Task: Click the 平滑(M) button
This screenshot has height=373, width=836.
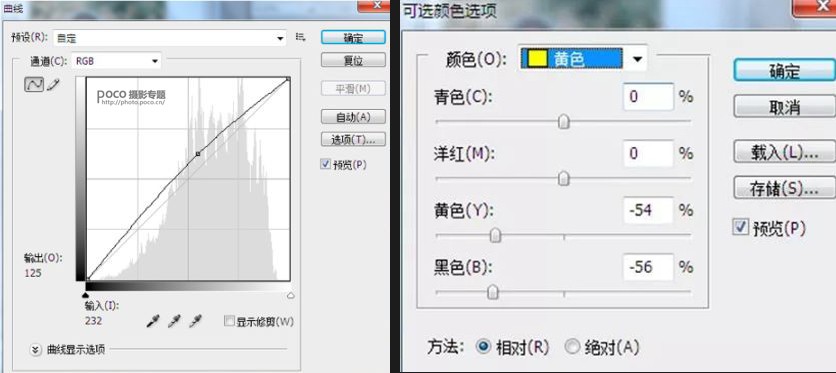Action: coord(353,88)
